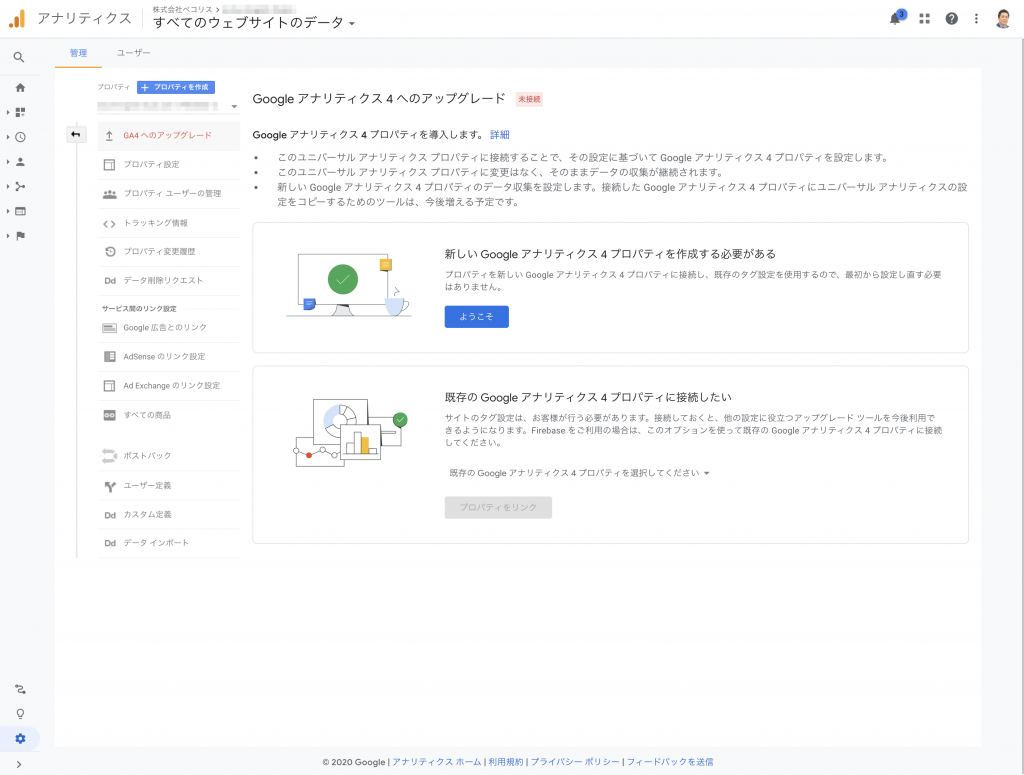Open the search icon in left sidebar
Image resolution: width=1024 pixels, height=775 pixels.
tap(19, 57)
